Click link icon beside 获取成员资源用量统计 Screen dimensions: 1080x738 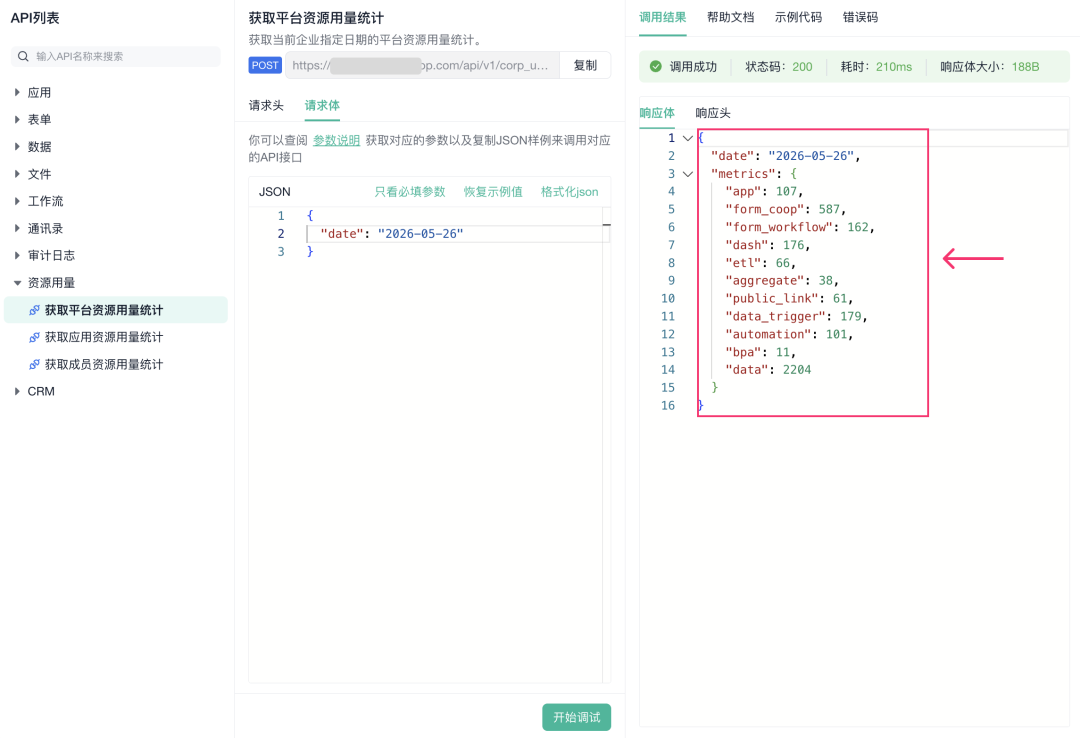(x=34, y=365)
